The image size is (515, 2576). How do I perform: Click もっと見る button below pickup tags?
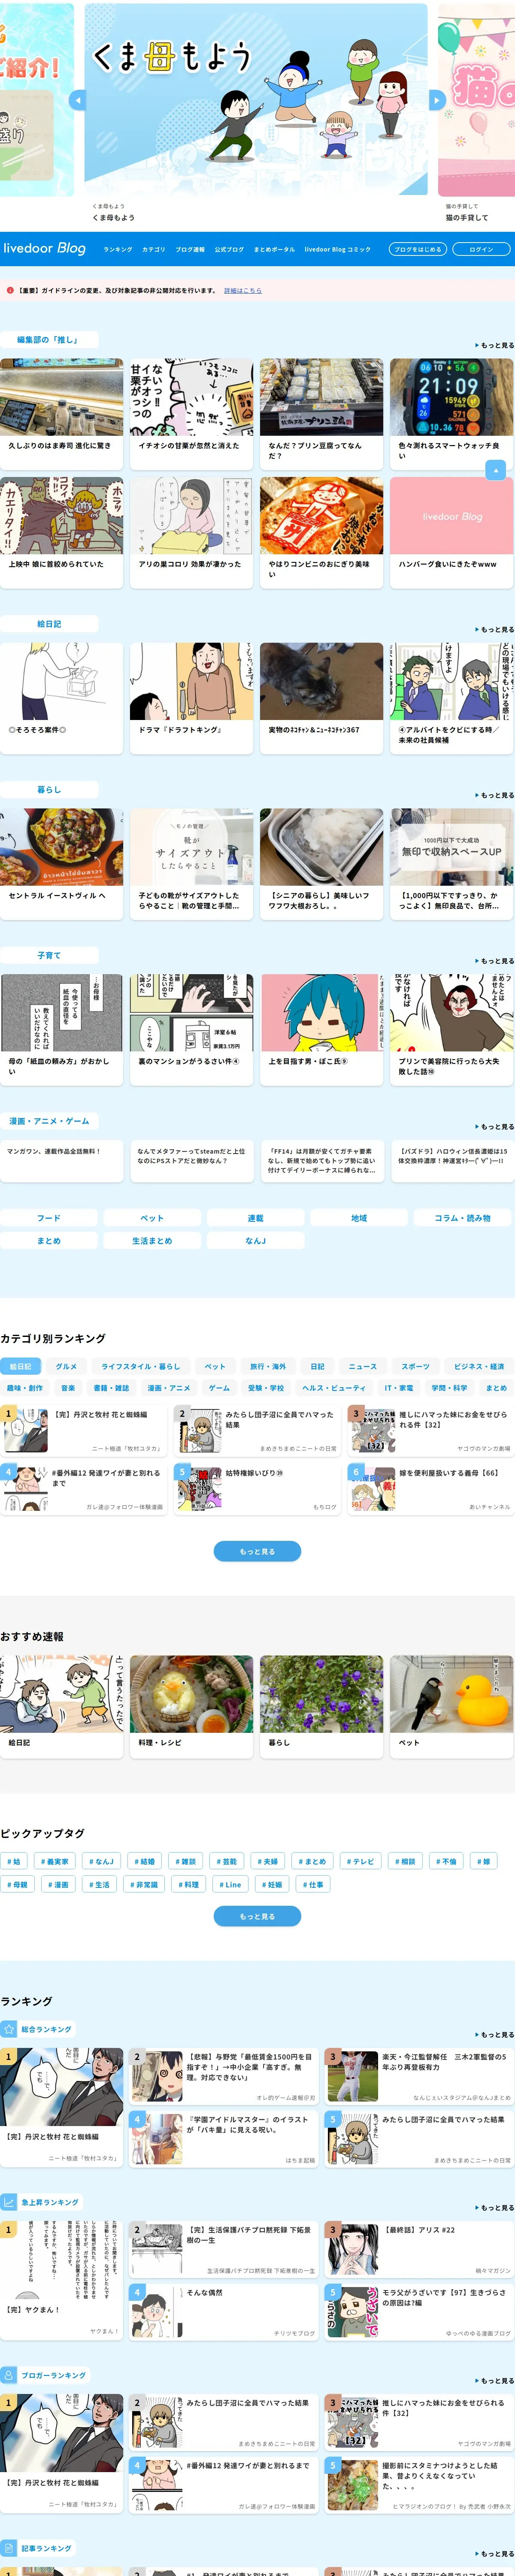(x=257, y=1916)
